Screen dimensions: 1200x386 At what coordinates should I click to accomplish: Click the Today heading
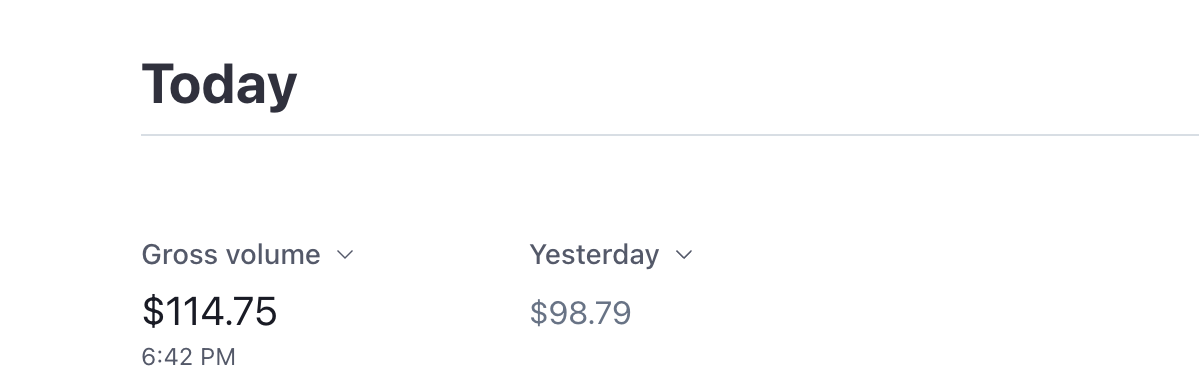pos(219,85)
